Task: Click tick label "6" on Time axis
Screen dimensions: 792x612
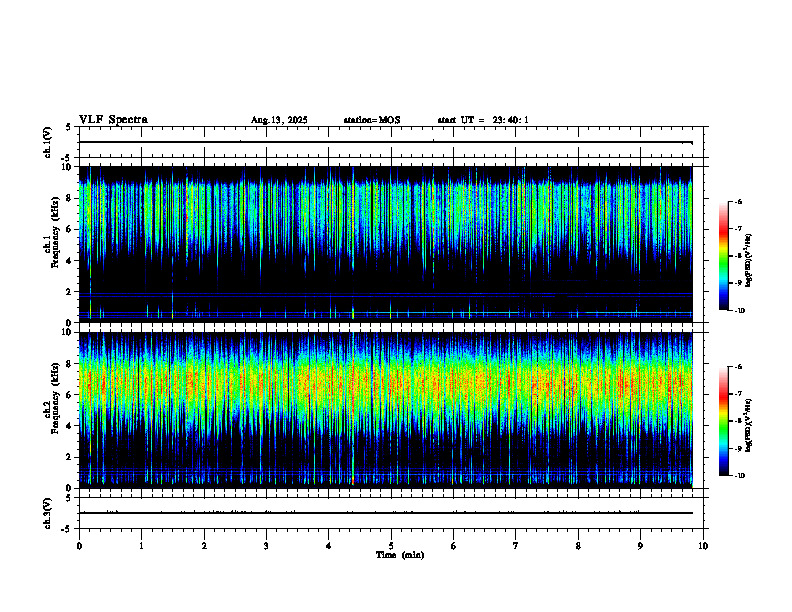Action: pos(454,546)
